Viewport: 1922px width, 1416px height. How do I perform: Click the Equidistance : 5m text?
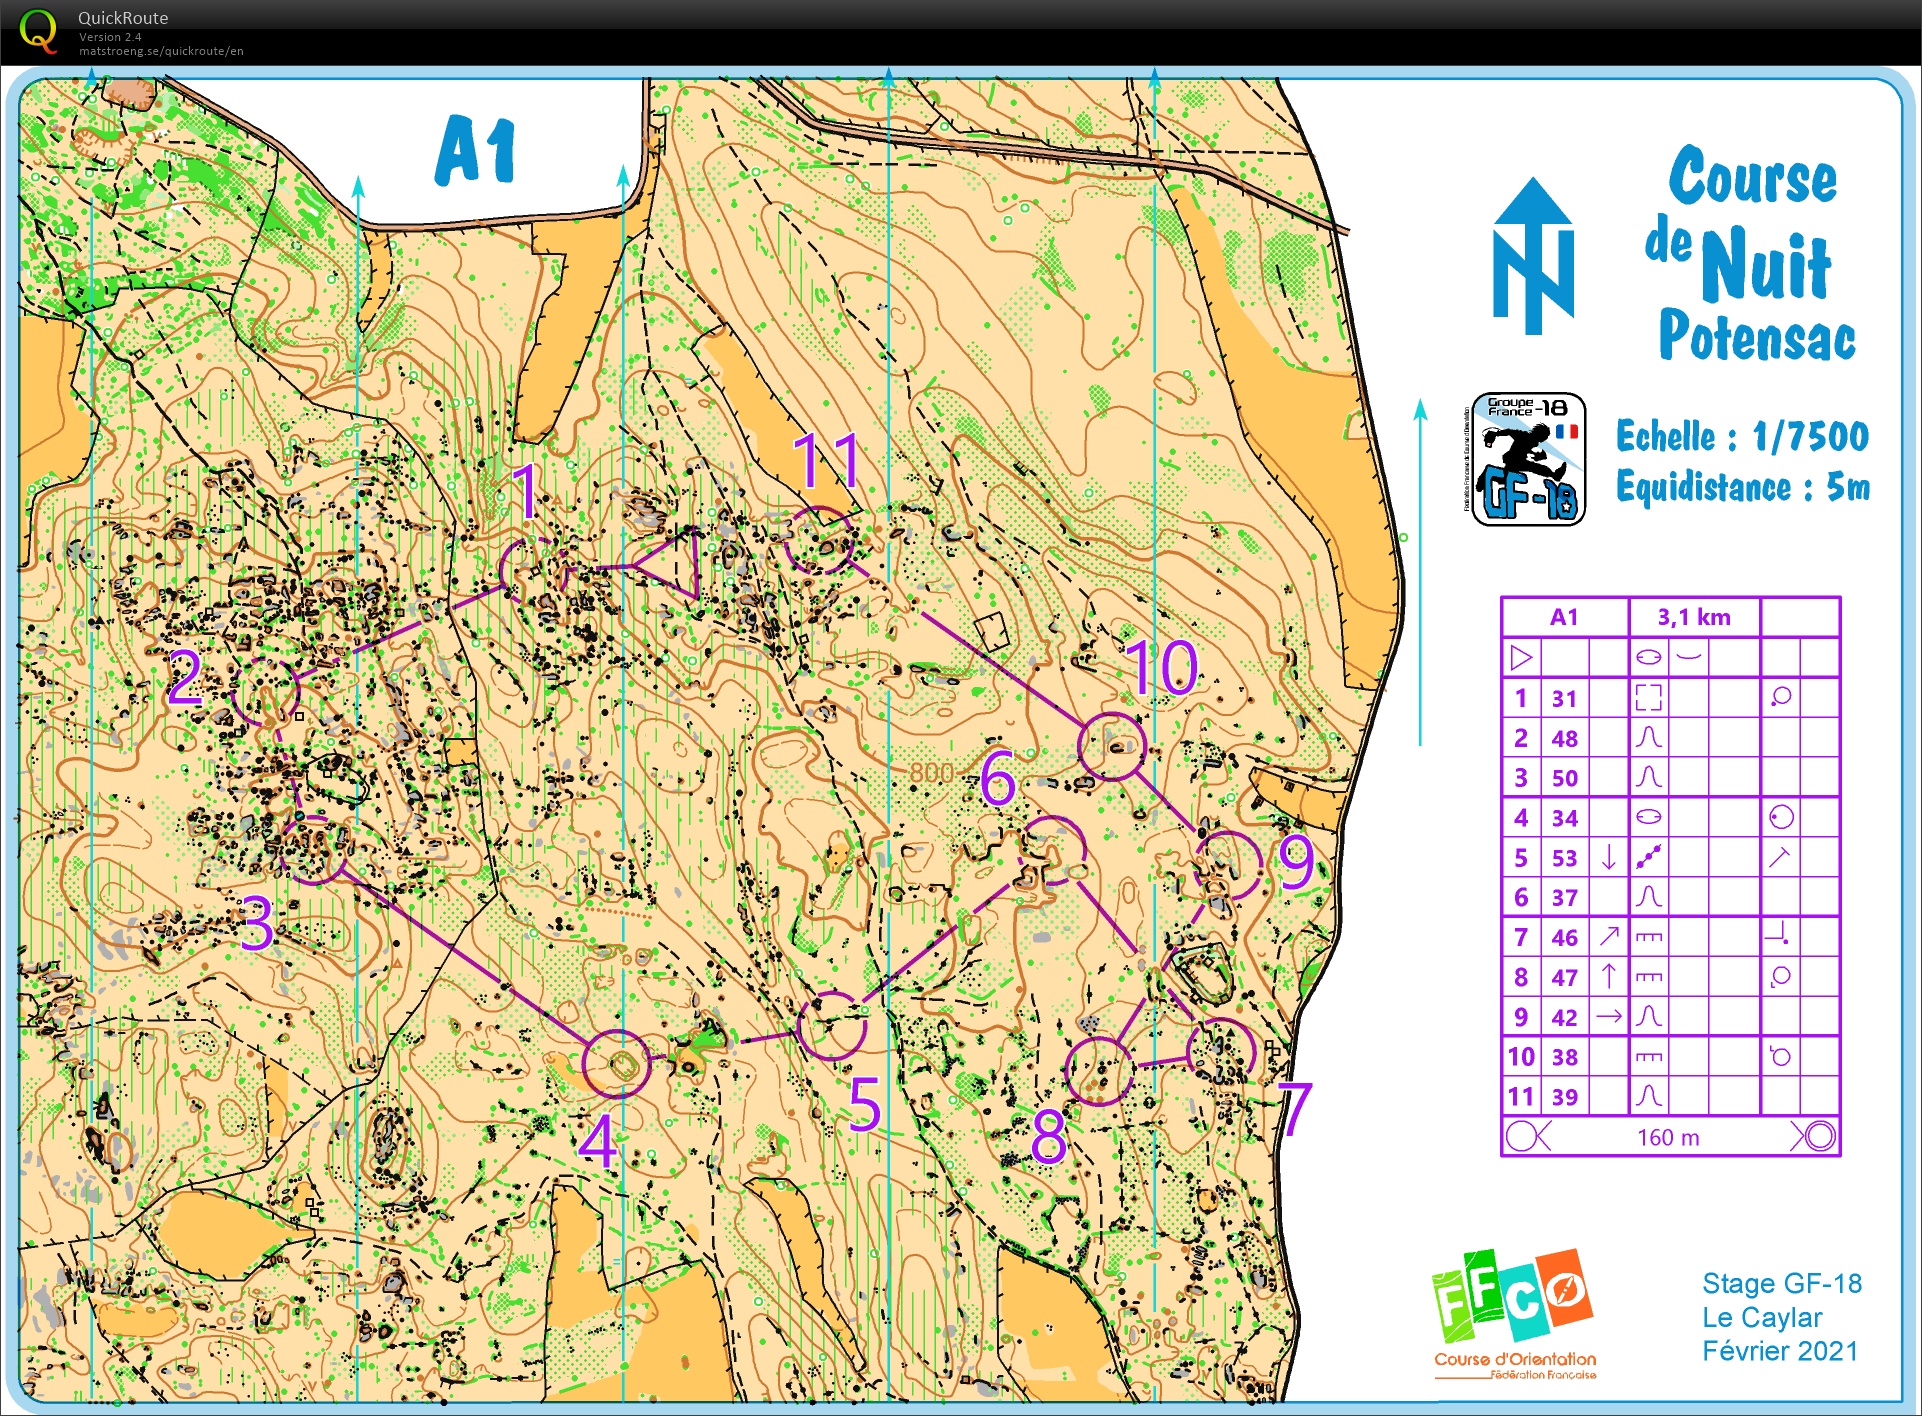pos(1743,487)
